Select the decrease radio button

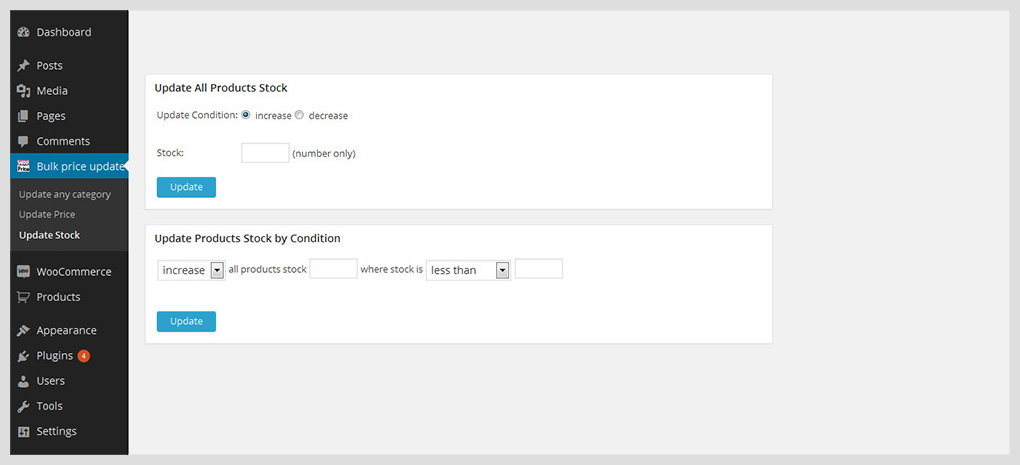coord(299,115)
